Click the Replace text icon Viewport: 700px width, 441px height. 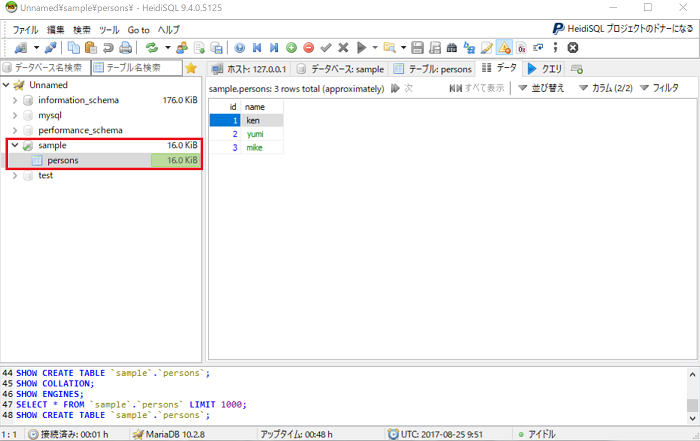469,48
